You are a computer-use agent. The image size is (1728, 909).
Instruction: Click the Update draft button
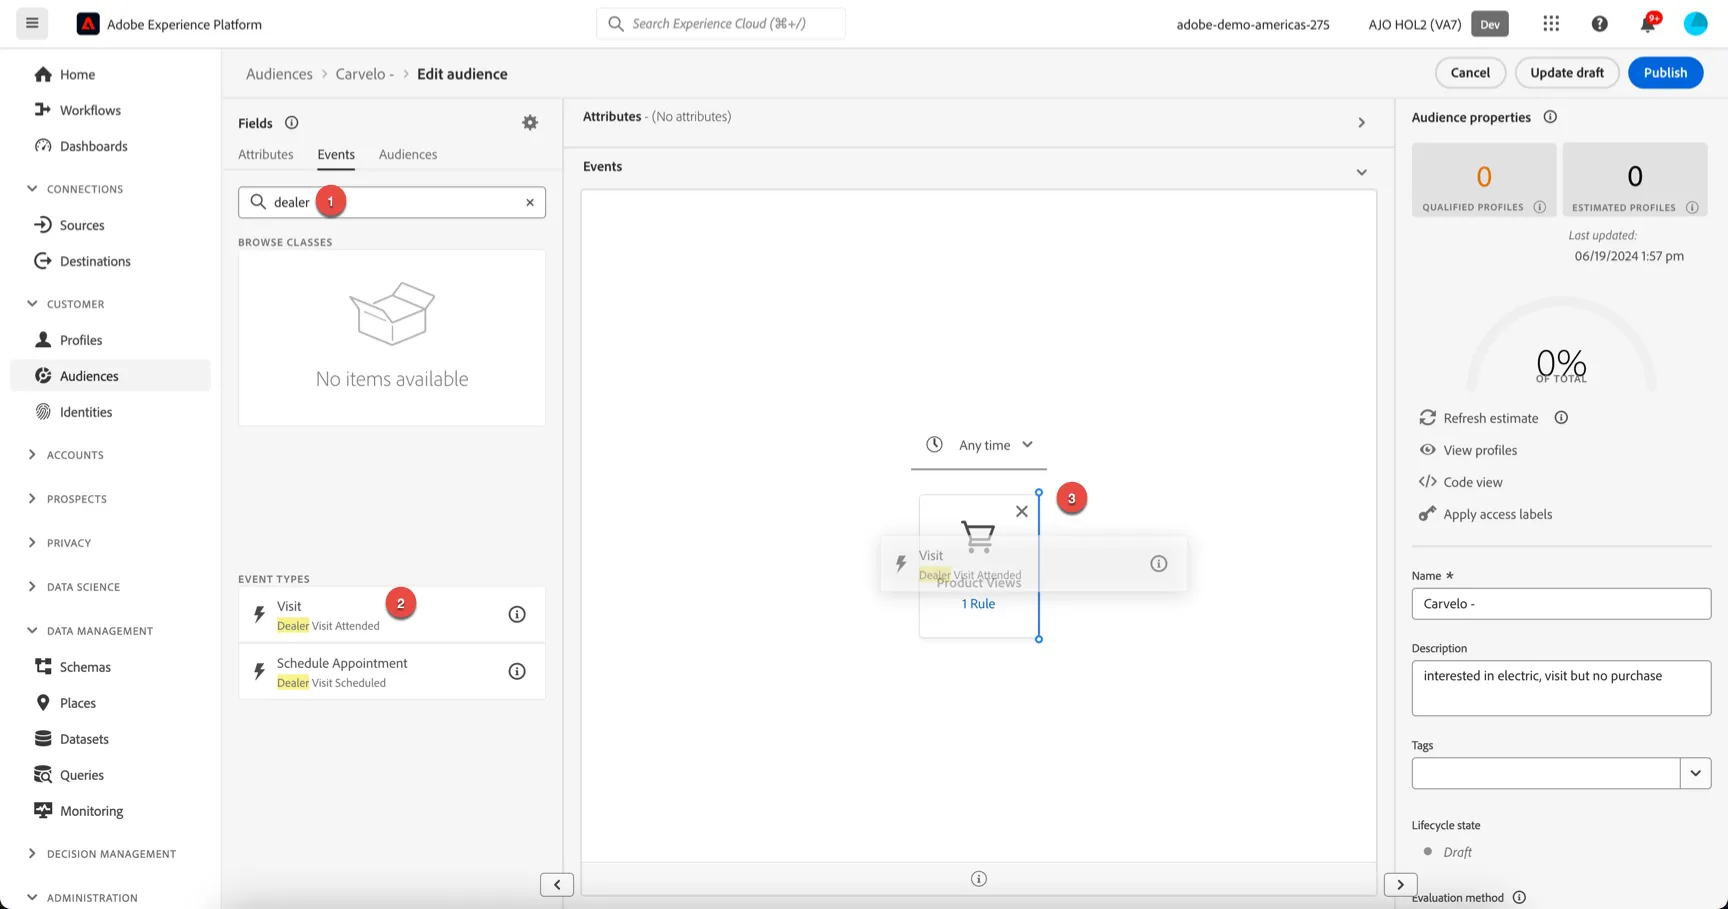[x=1567, y=72]
